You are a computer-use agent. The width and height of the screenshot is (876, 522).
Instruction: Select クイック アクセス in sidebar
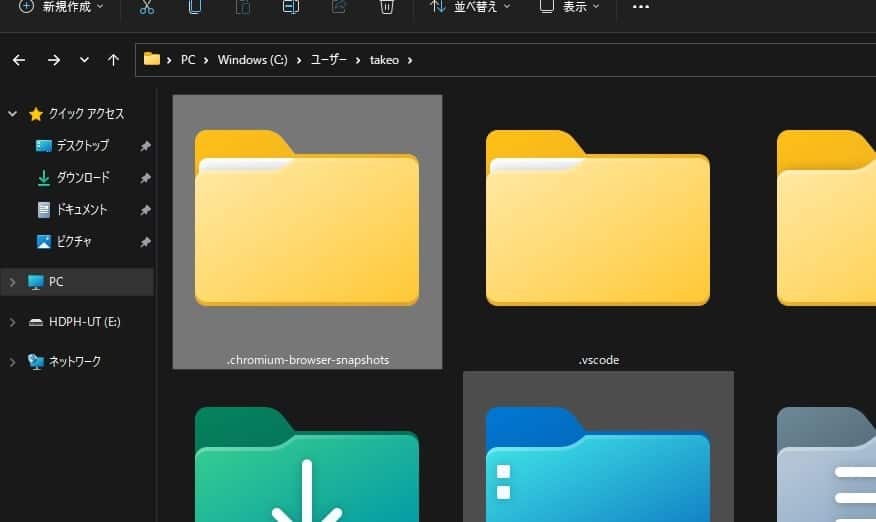(85, 113)
